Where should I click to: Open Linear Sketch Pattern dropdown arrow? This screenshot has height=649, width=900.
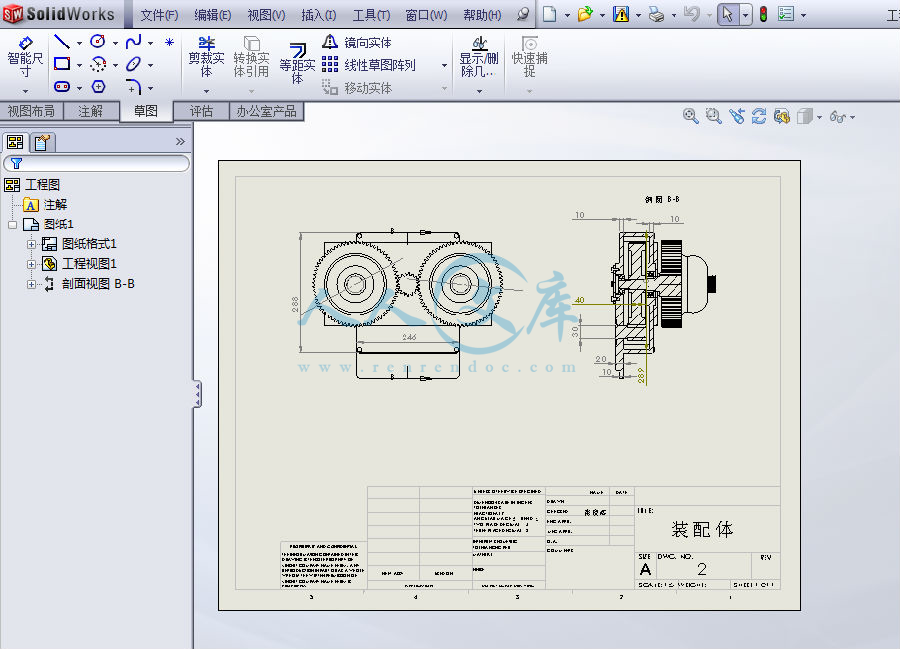[444, 65]
